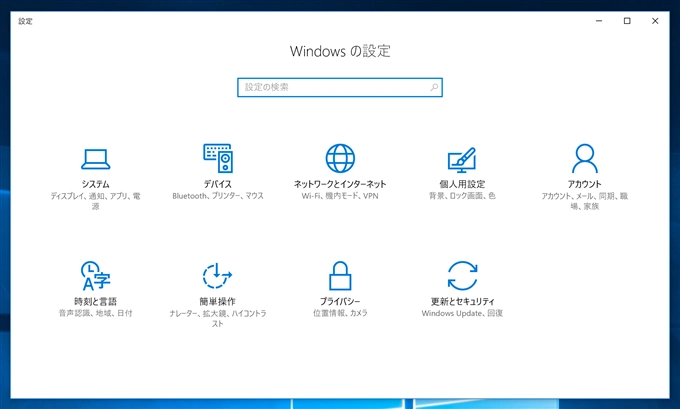The height and width of the screenshot is (409, 680).
Task: Click 'Bluetooth、プリンター、マウス' description
Action: click(218, 196)
